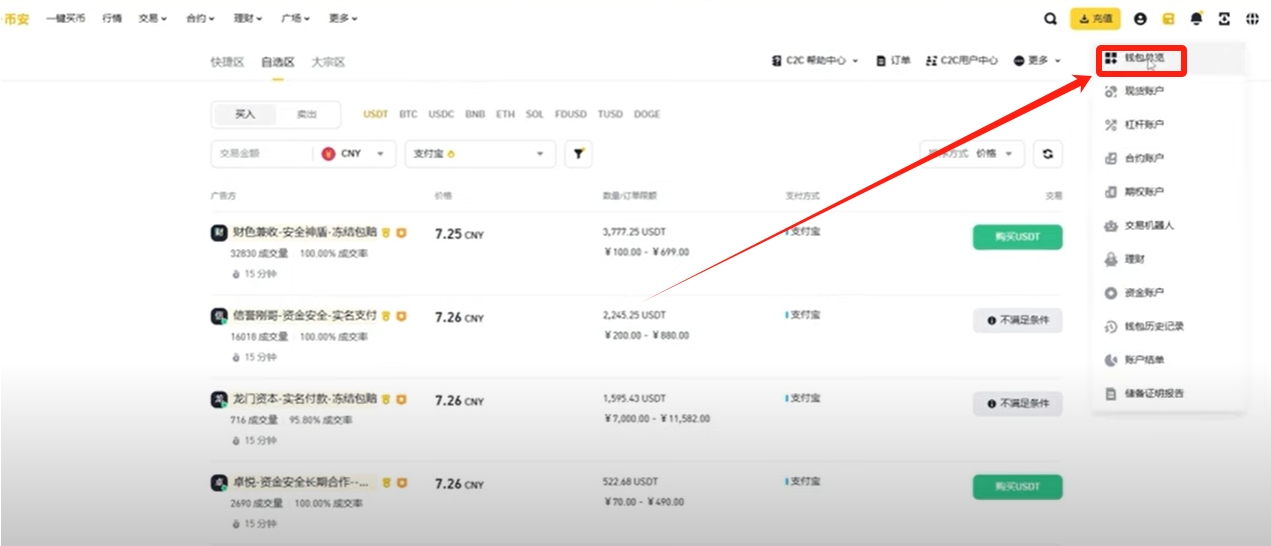Select the BTC coin option

[x=408, y=114]
